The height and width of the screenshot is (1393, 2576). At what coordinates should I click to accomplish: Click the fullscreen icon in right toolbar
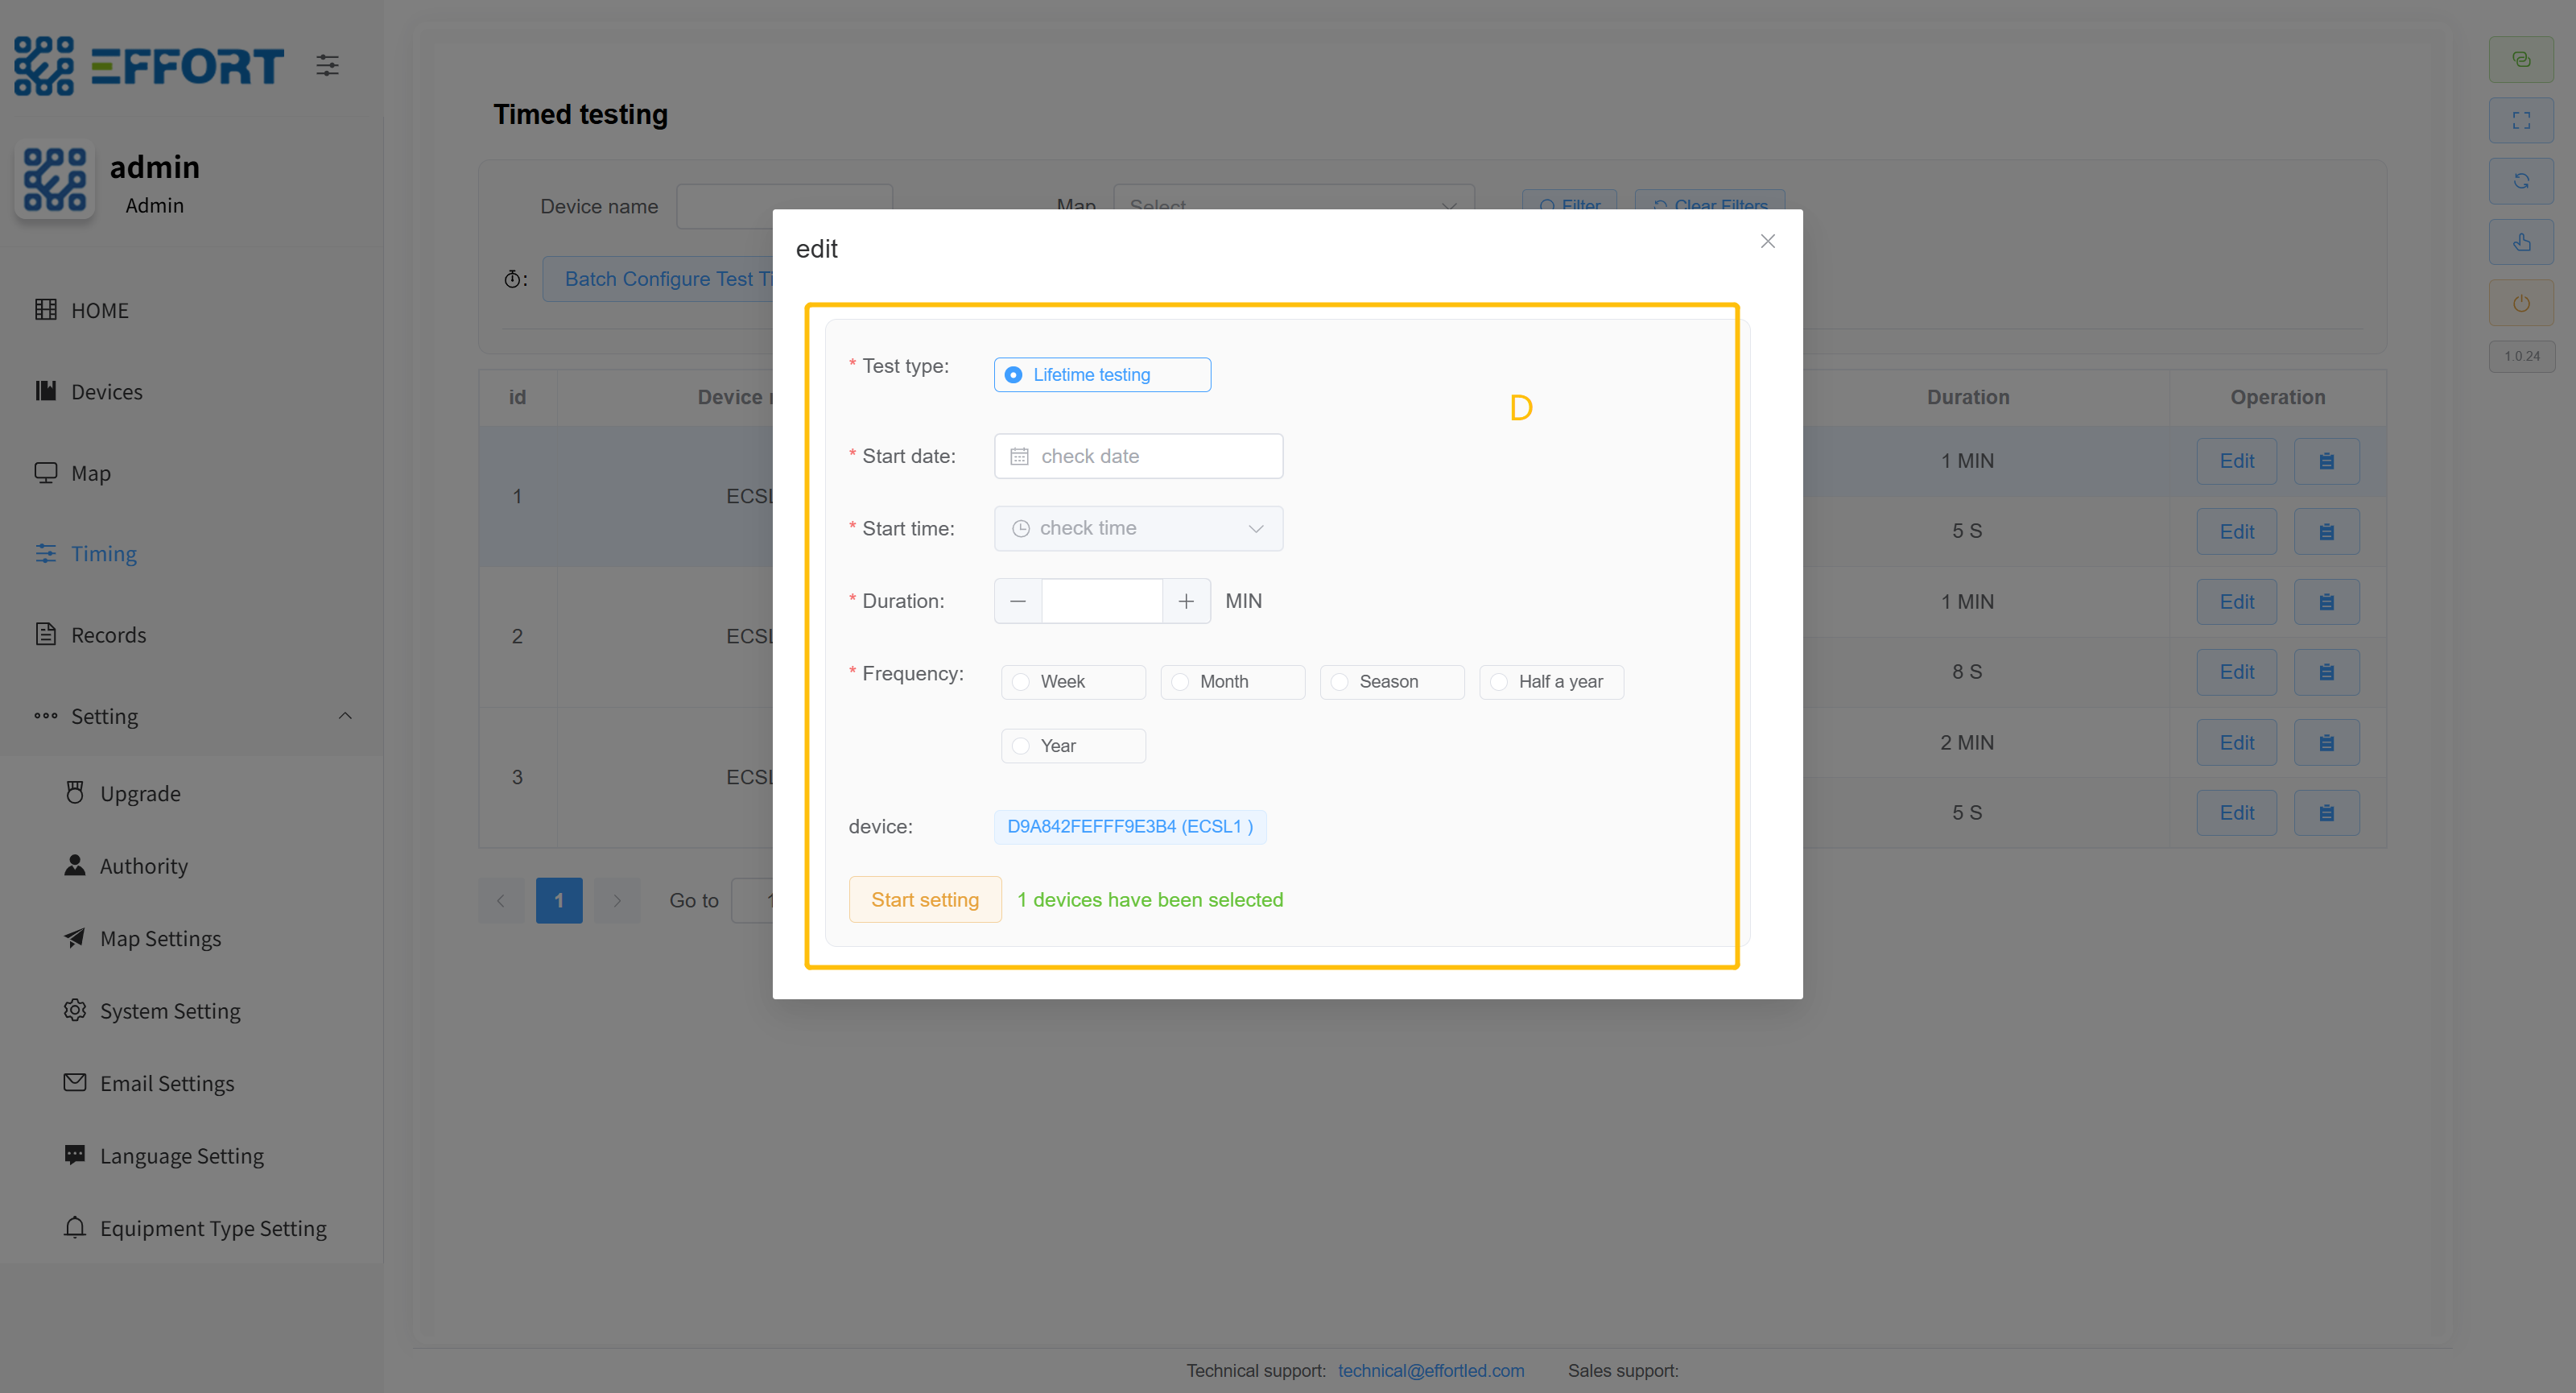click(x=2521, y=120)
